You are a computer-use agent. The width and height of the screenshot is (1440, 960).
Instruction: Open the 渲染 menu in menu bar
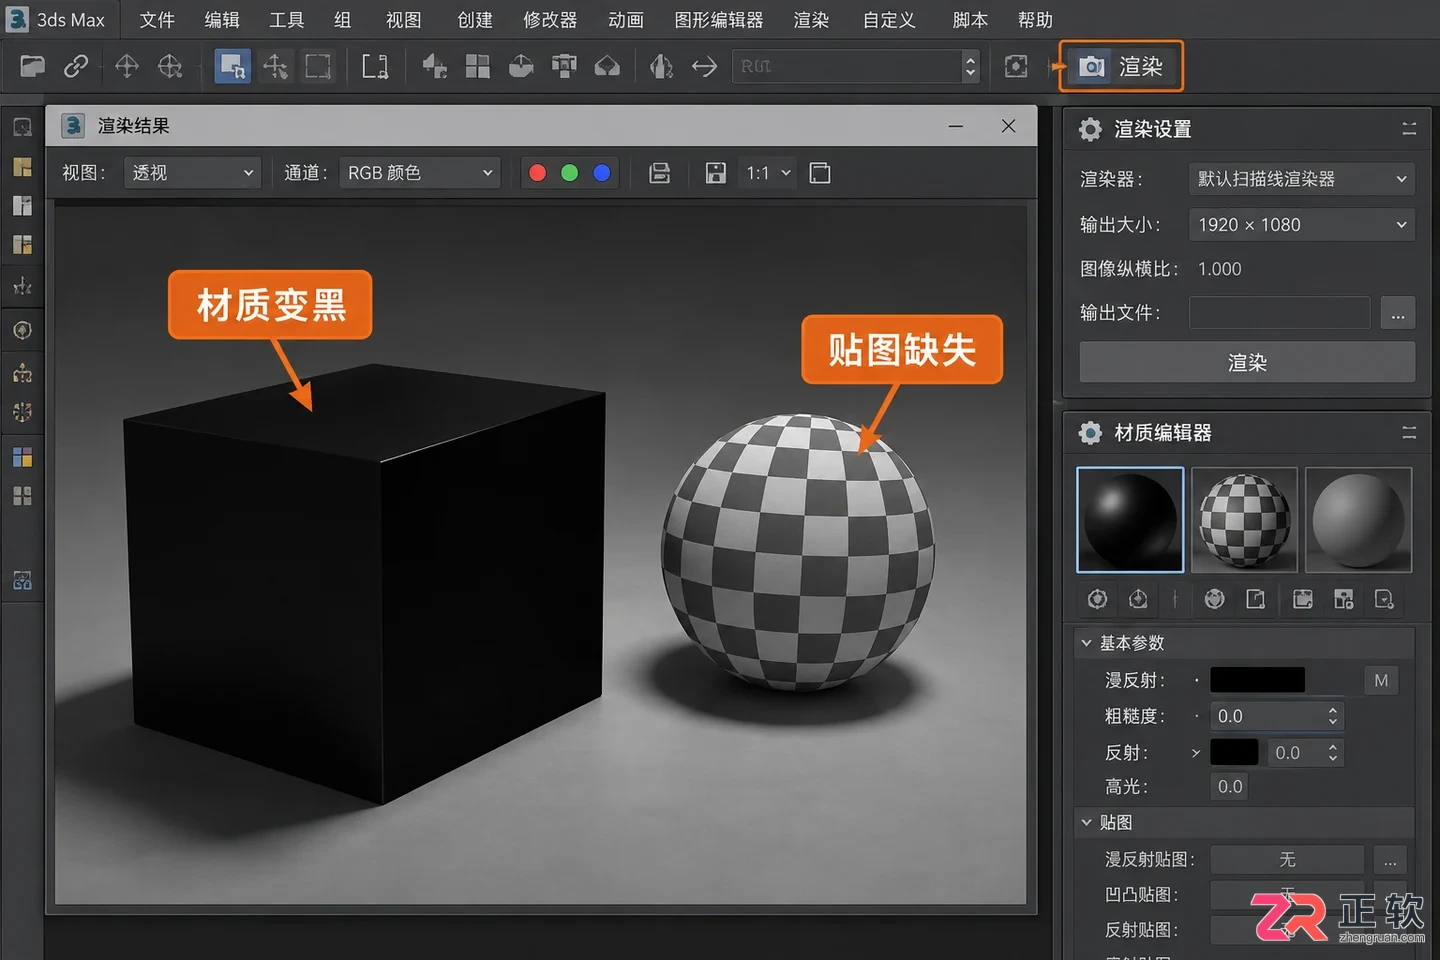point(811,20)
